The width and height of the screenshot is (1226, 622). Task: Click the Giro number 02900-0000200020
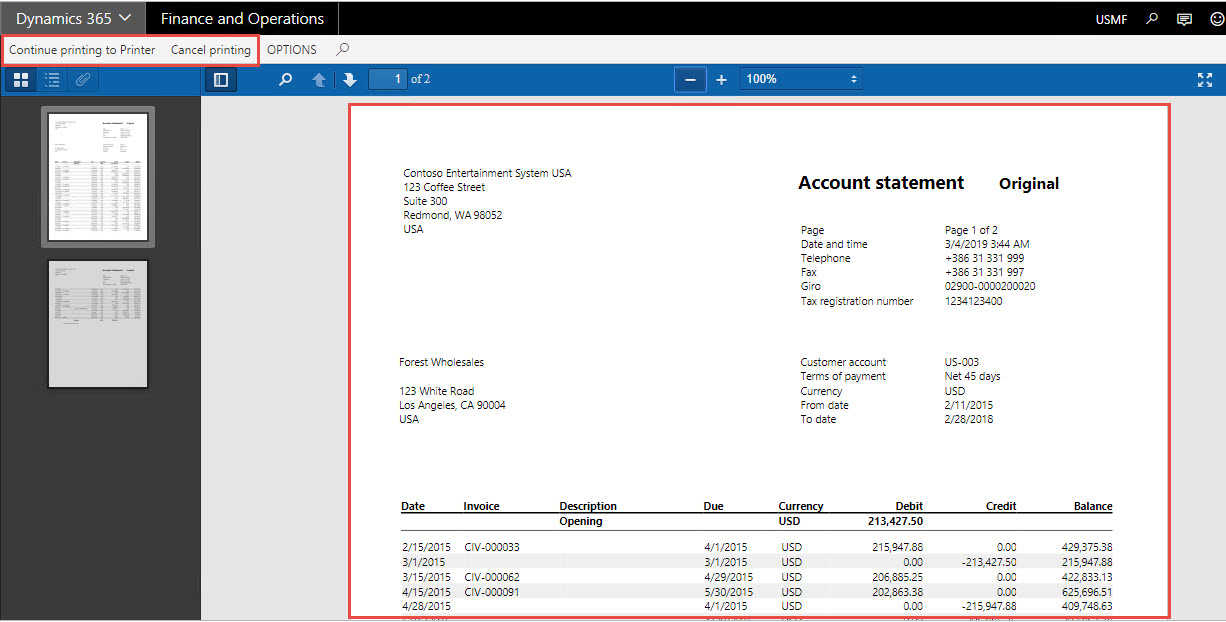[x=990, y=286]
